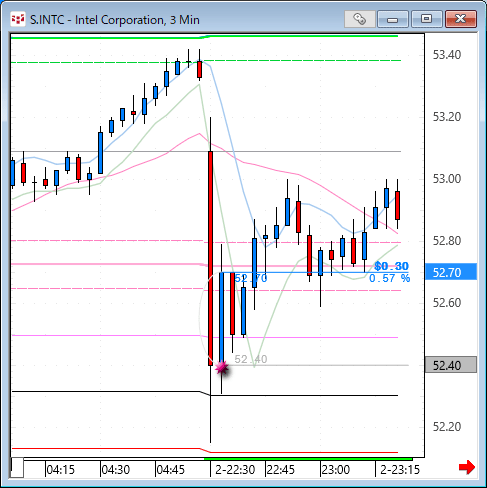Click the 53.40 price axis label
487x488 pixels.
coord(447,55)
